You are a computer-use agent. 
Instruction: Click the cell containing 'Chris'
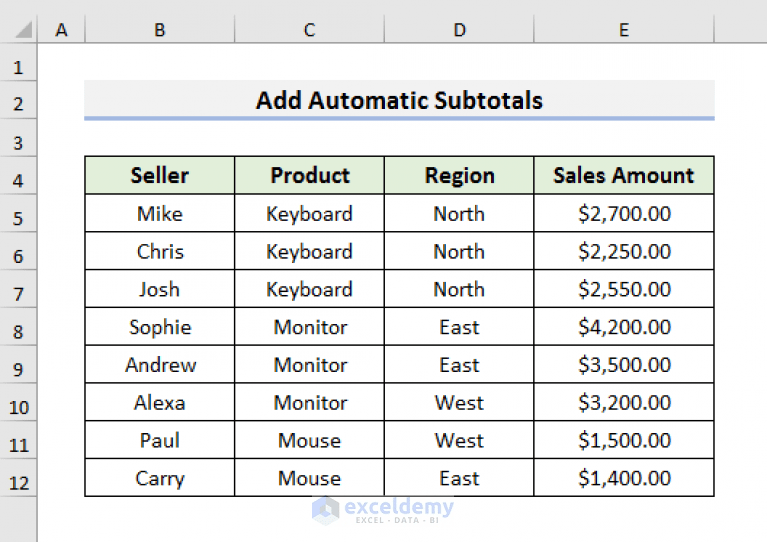pos(160,251)
